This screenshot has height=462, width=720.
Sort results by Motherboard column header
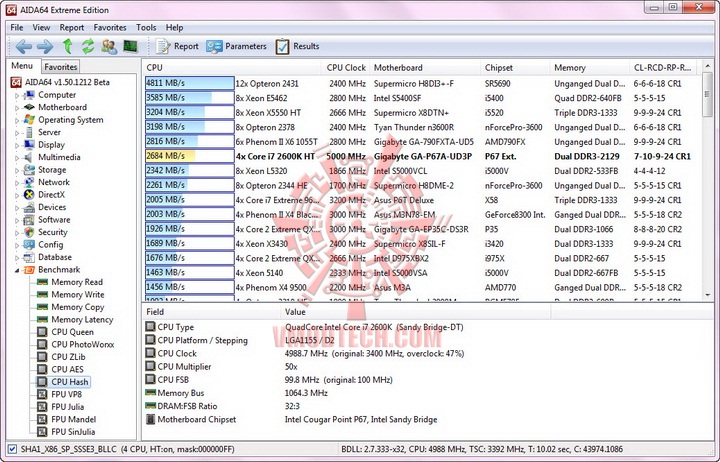(x=424, y=68)
